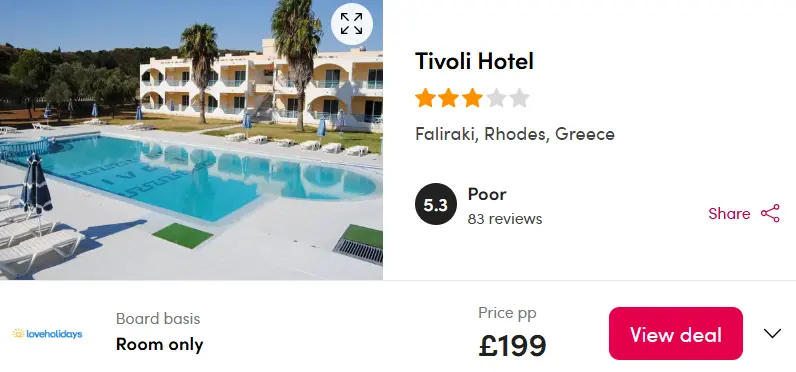Screen dimensions: 796x372
Task: Click the second orange rating star
Action: pos(448,98)
